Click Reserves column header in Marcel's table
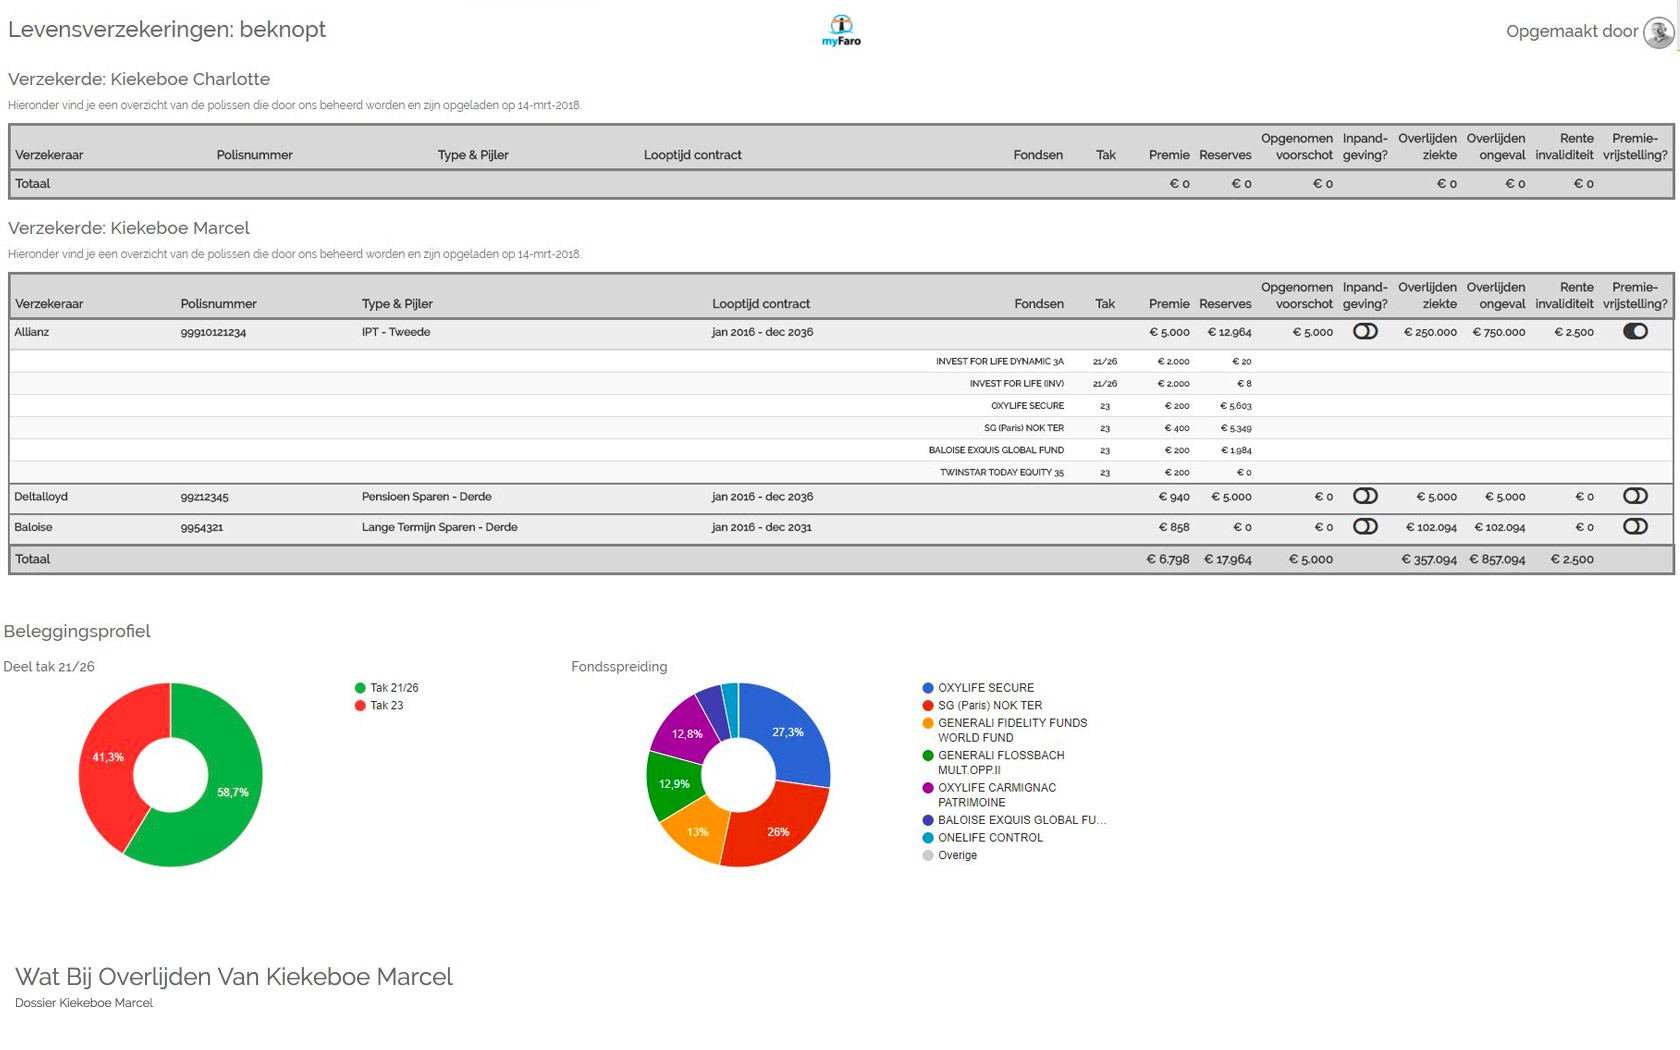Image resolution: width=1680 pixels, height=1050 pixels. click(x=1225, y=304)
